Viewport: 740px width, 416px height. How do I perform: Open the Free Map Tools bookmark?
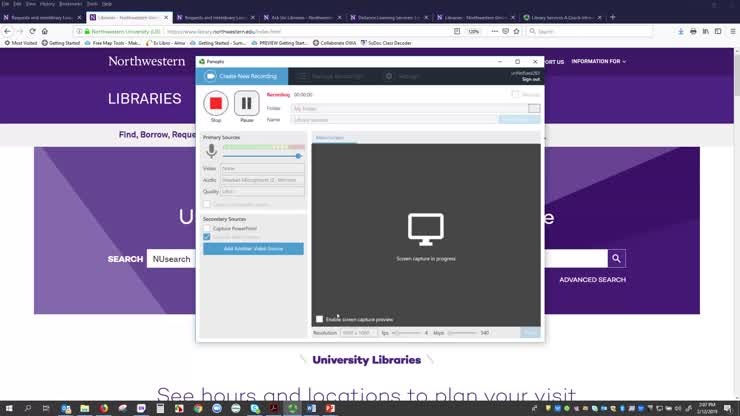(112, 43)
